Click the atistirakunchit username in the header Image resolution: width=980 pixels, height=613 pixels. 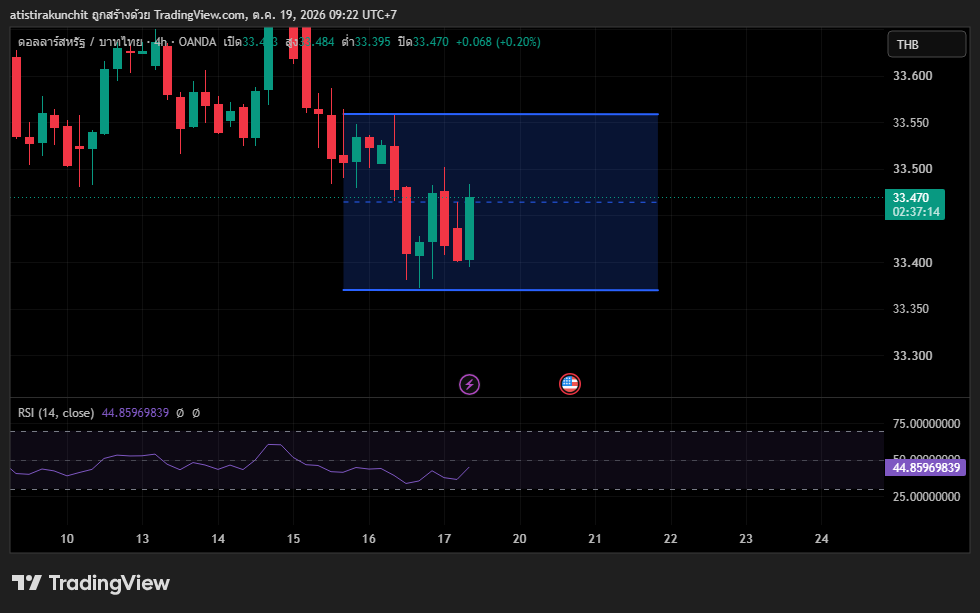(49, 14)
